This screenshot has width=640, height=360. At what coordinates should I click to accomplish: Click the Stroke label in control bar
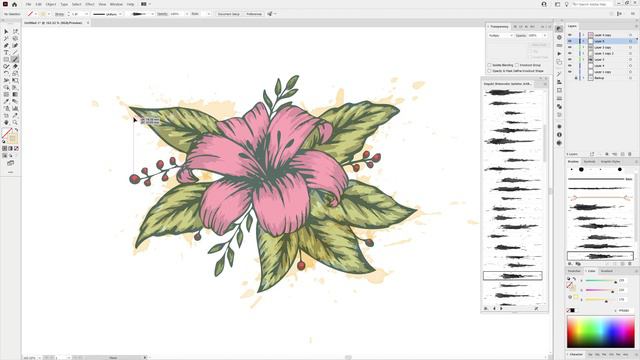[60, 14]
